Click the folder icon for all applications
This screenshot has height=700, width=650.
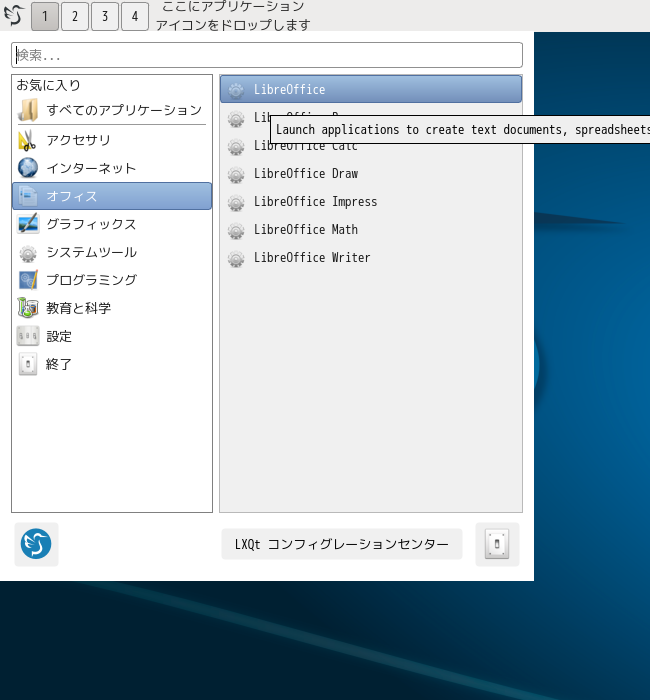pos(28,110)
